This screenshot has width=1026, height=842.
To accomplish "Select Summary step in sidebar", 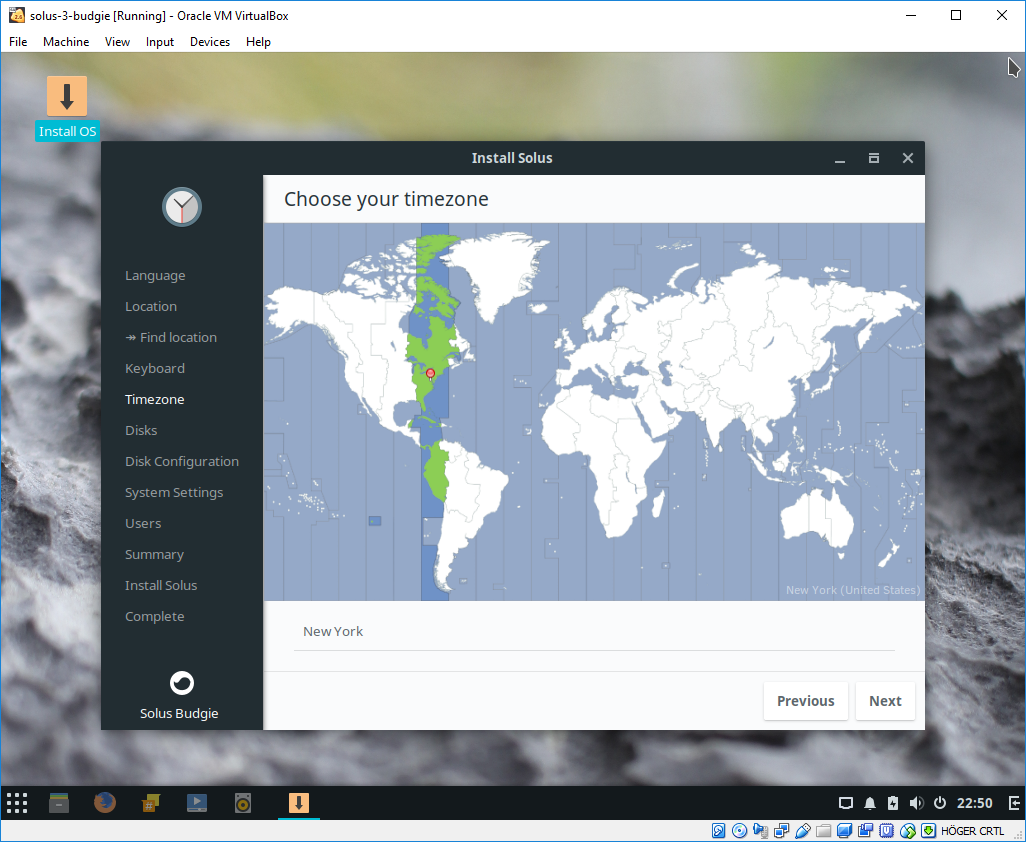I will (x=154, y=554).
